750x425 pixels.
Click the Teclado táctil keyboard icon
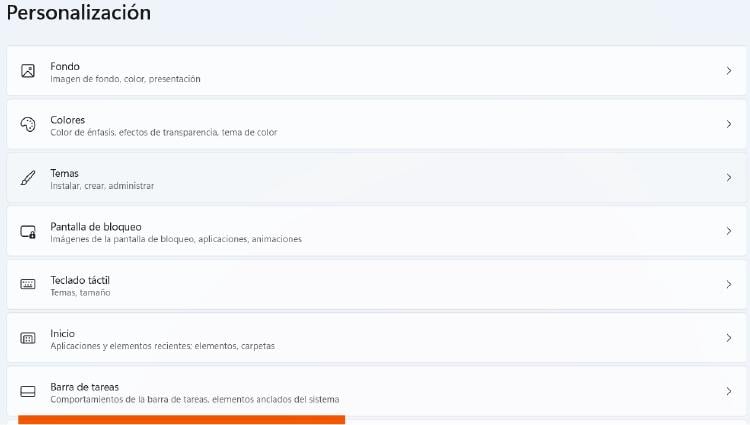(28, 284)
